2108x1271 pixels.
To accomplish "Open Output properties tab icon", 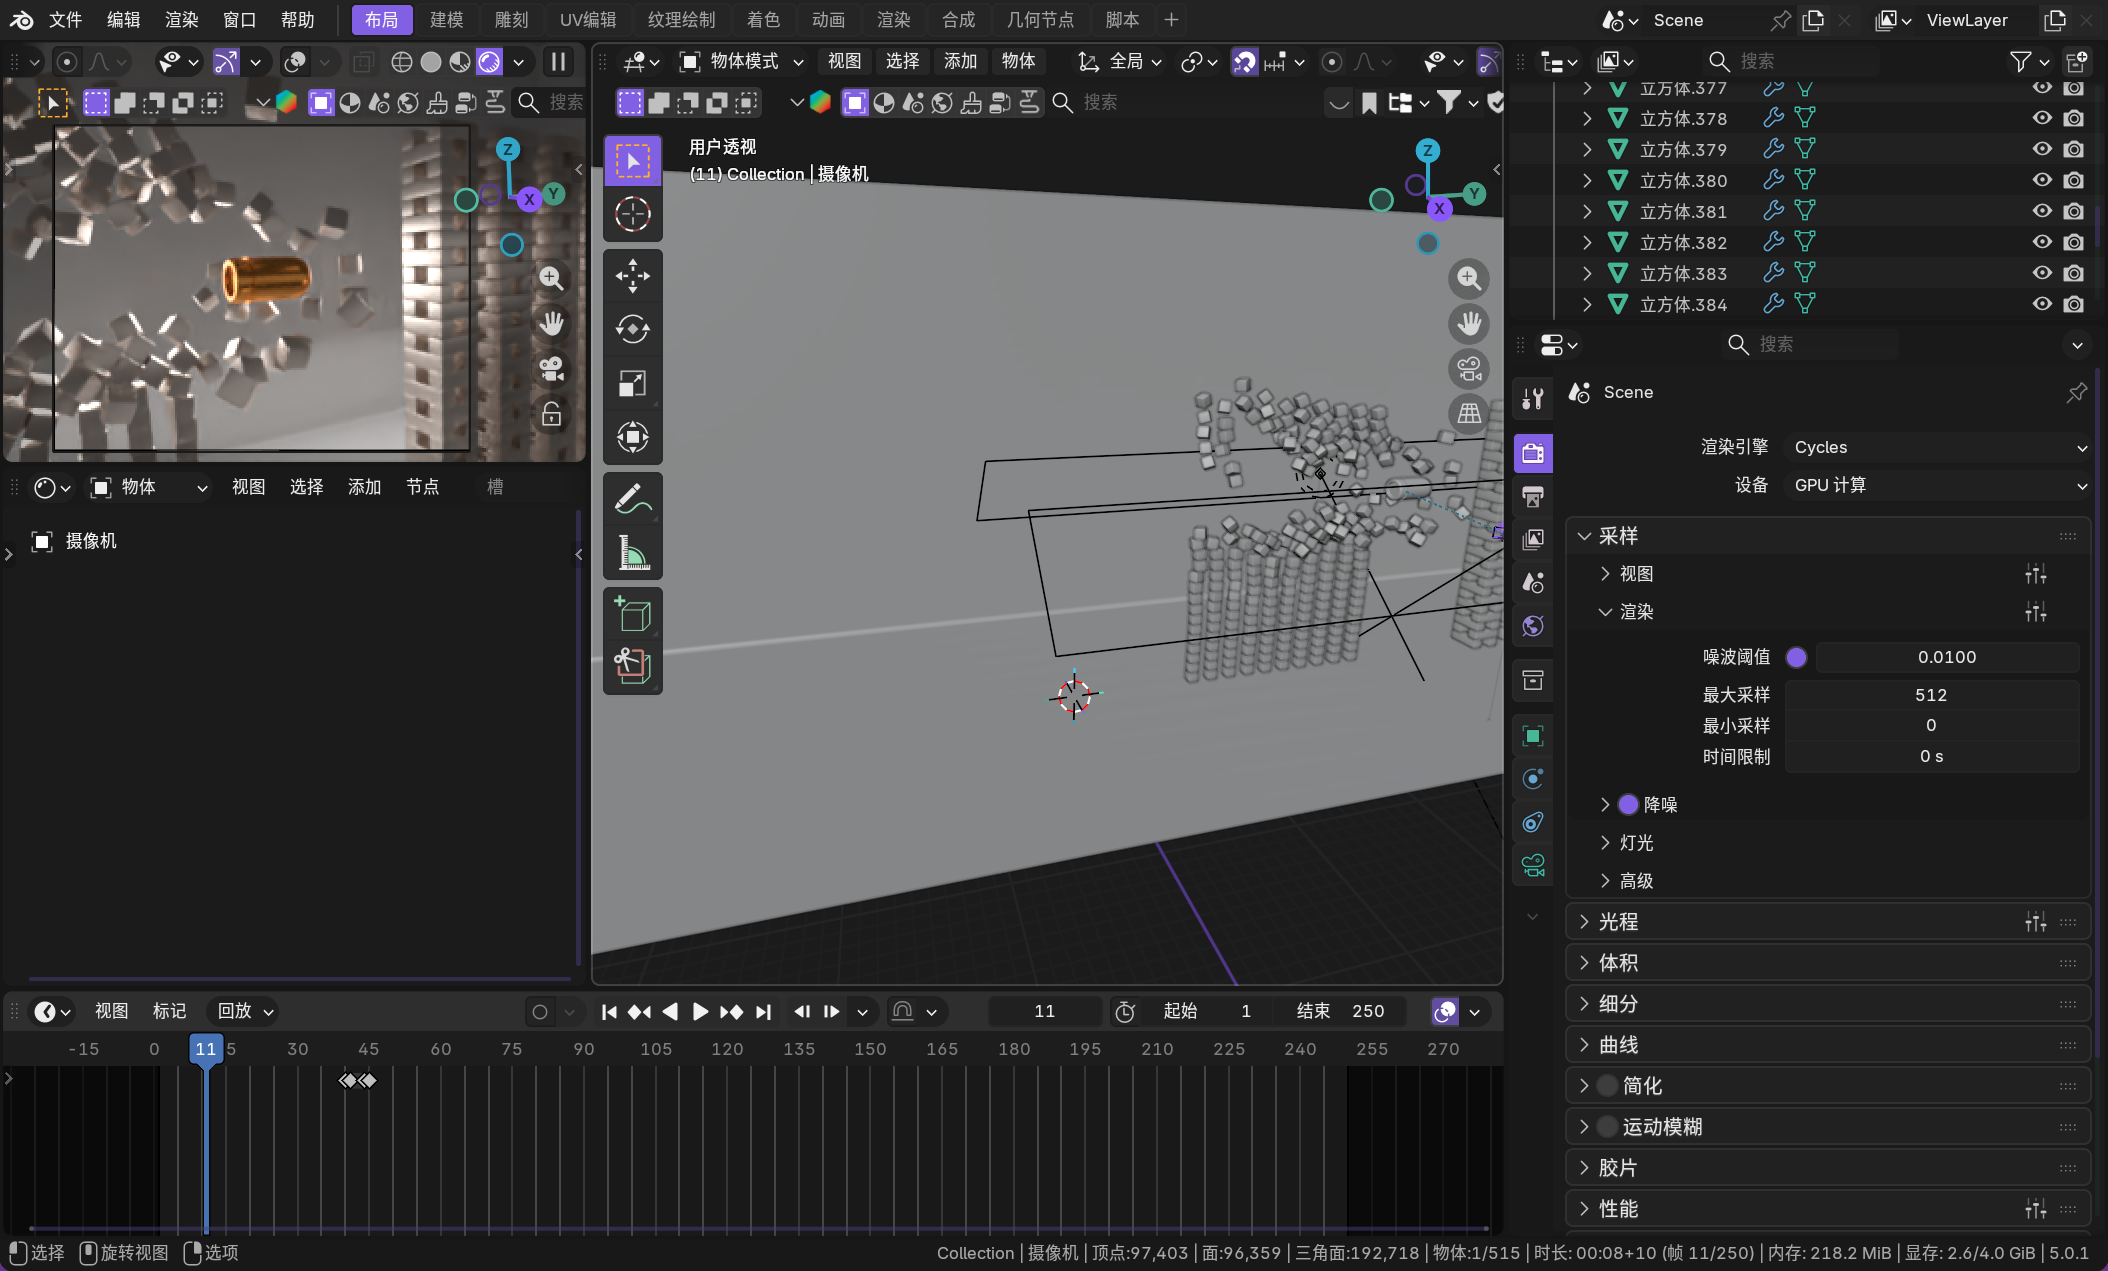I will (1532, 496).
